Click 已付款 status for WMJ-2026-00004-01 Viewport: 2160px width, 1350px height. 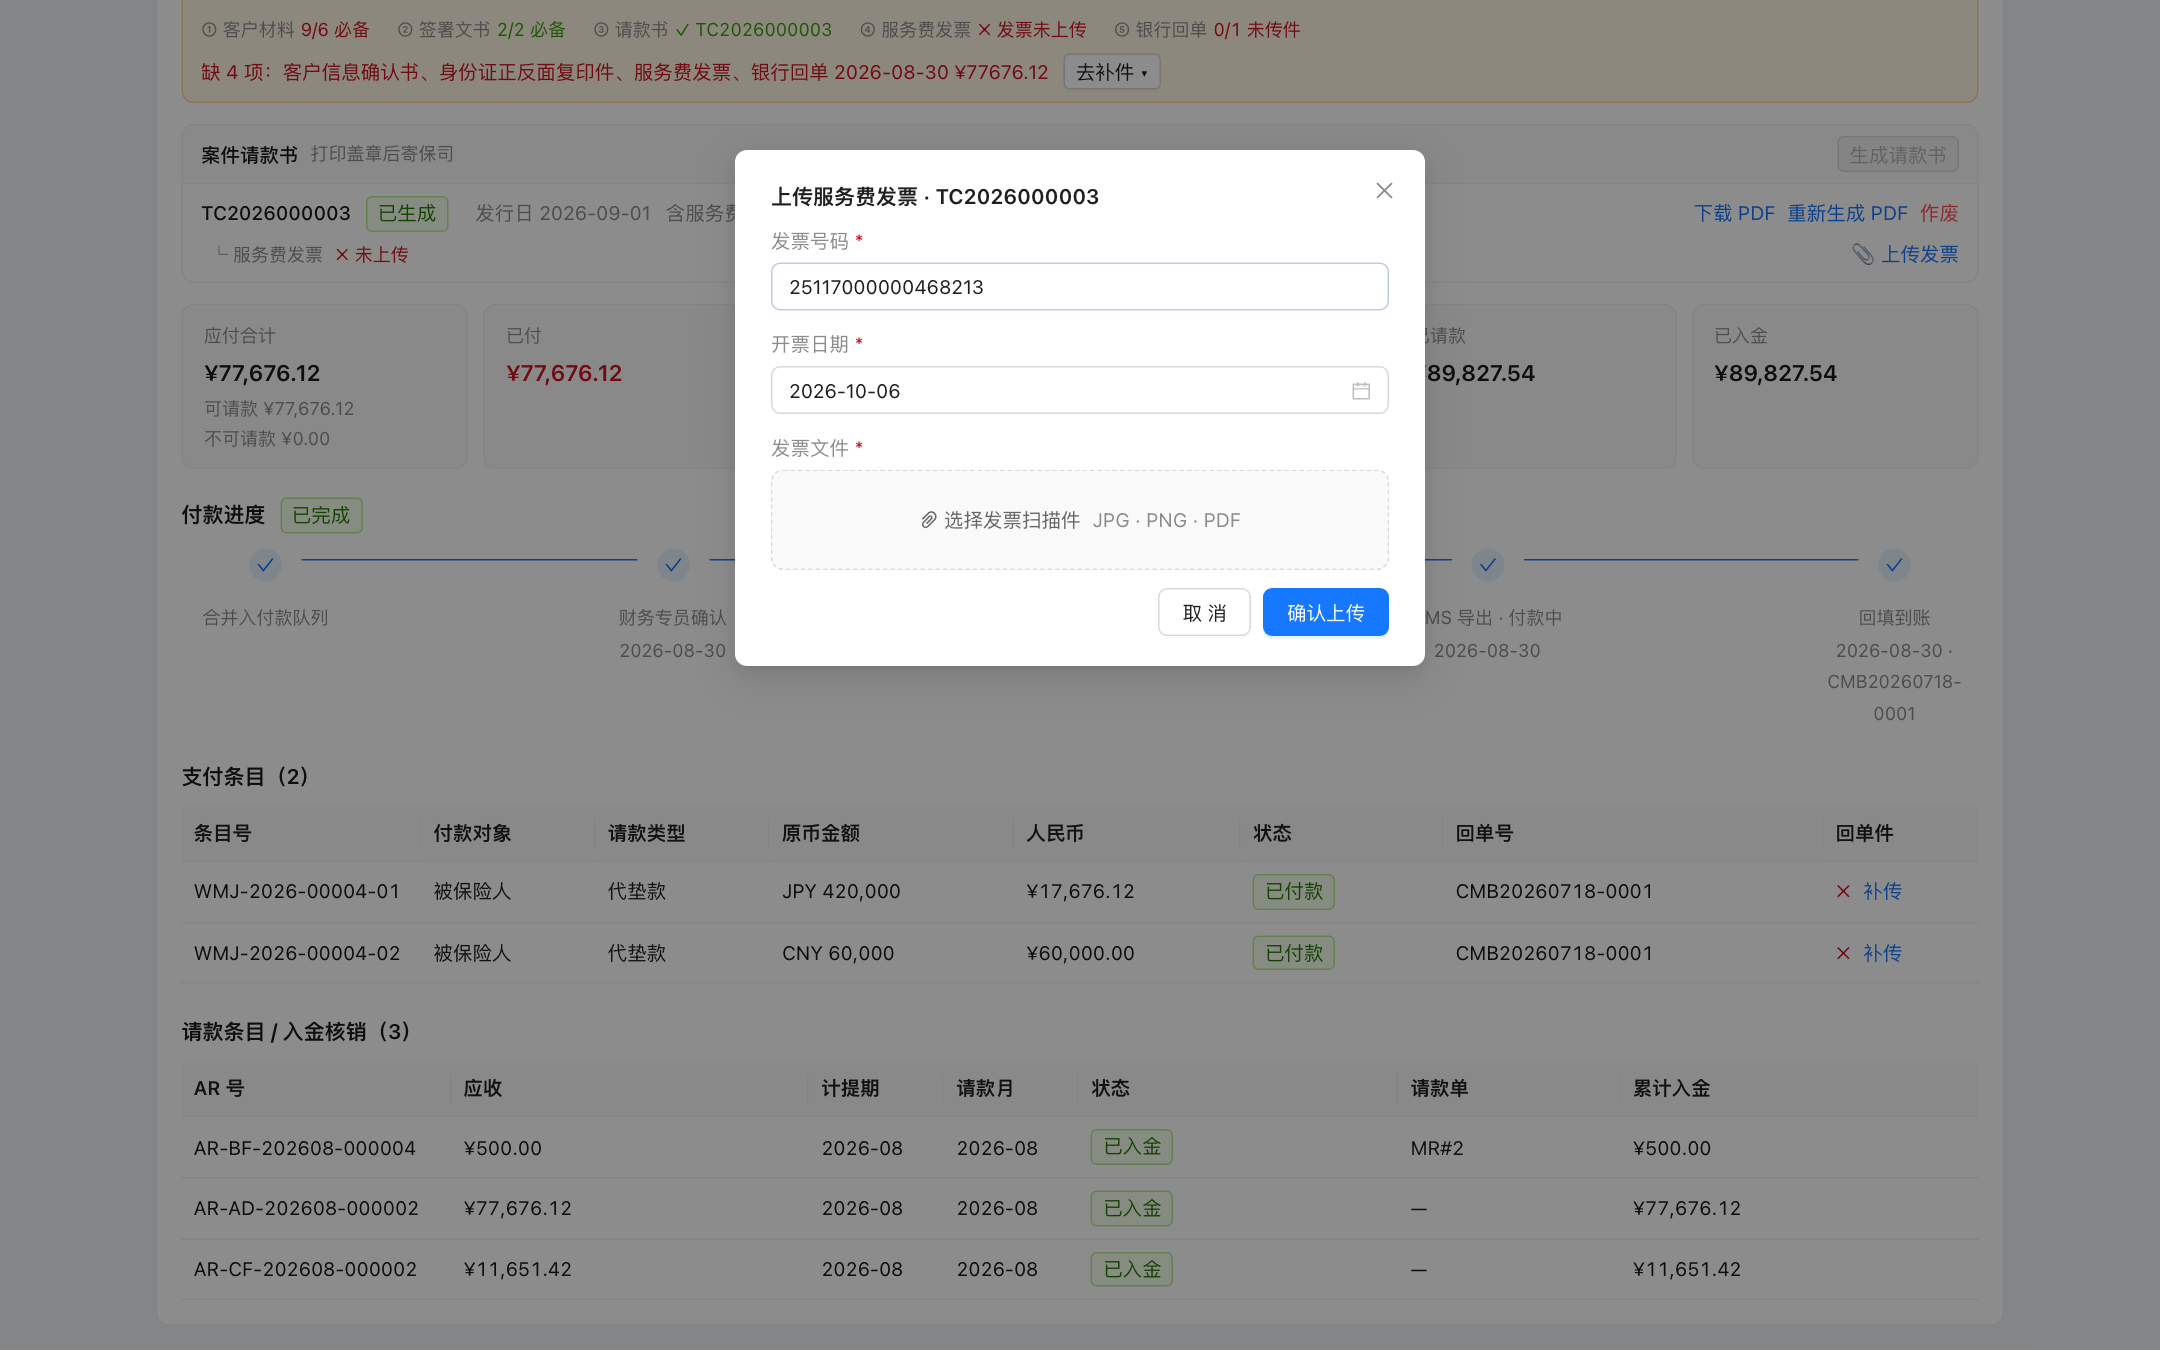(x=1294, y=891)
